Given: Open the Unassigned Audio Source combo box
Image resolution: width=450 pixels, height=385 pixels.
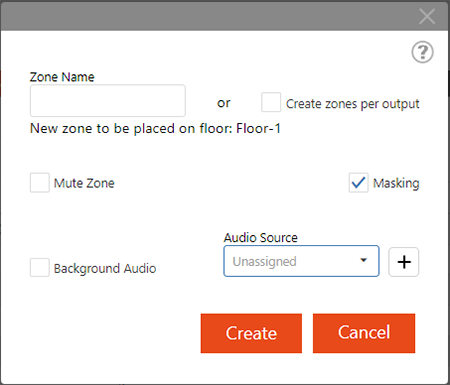Looking at the screenshot, I should click(301, 261).
